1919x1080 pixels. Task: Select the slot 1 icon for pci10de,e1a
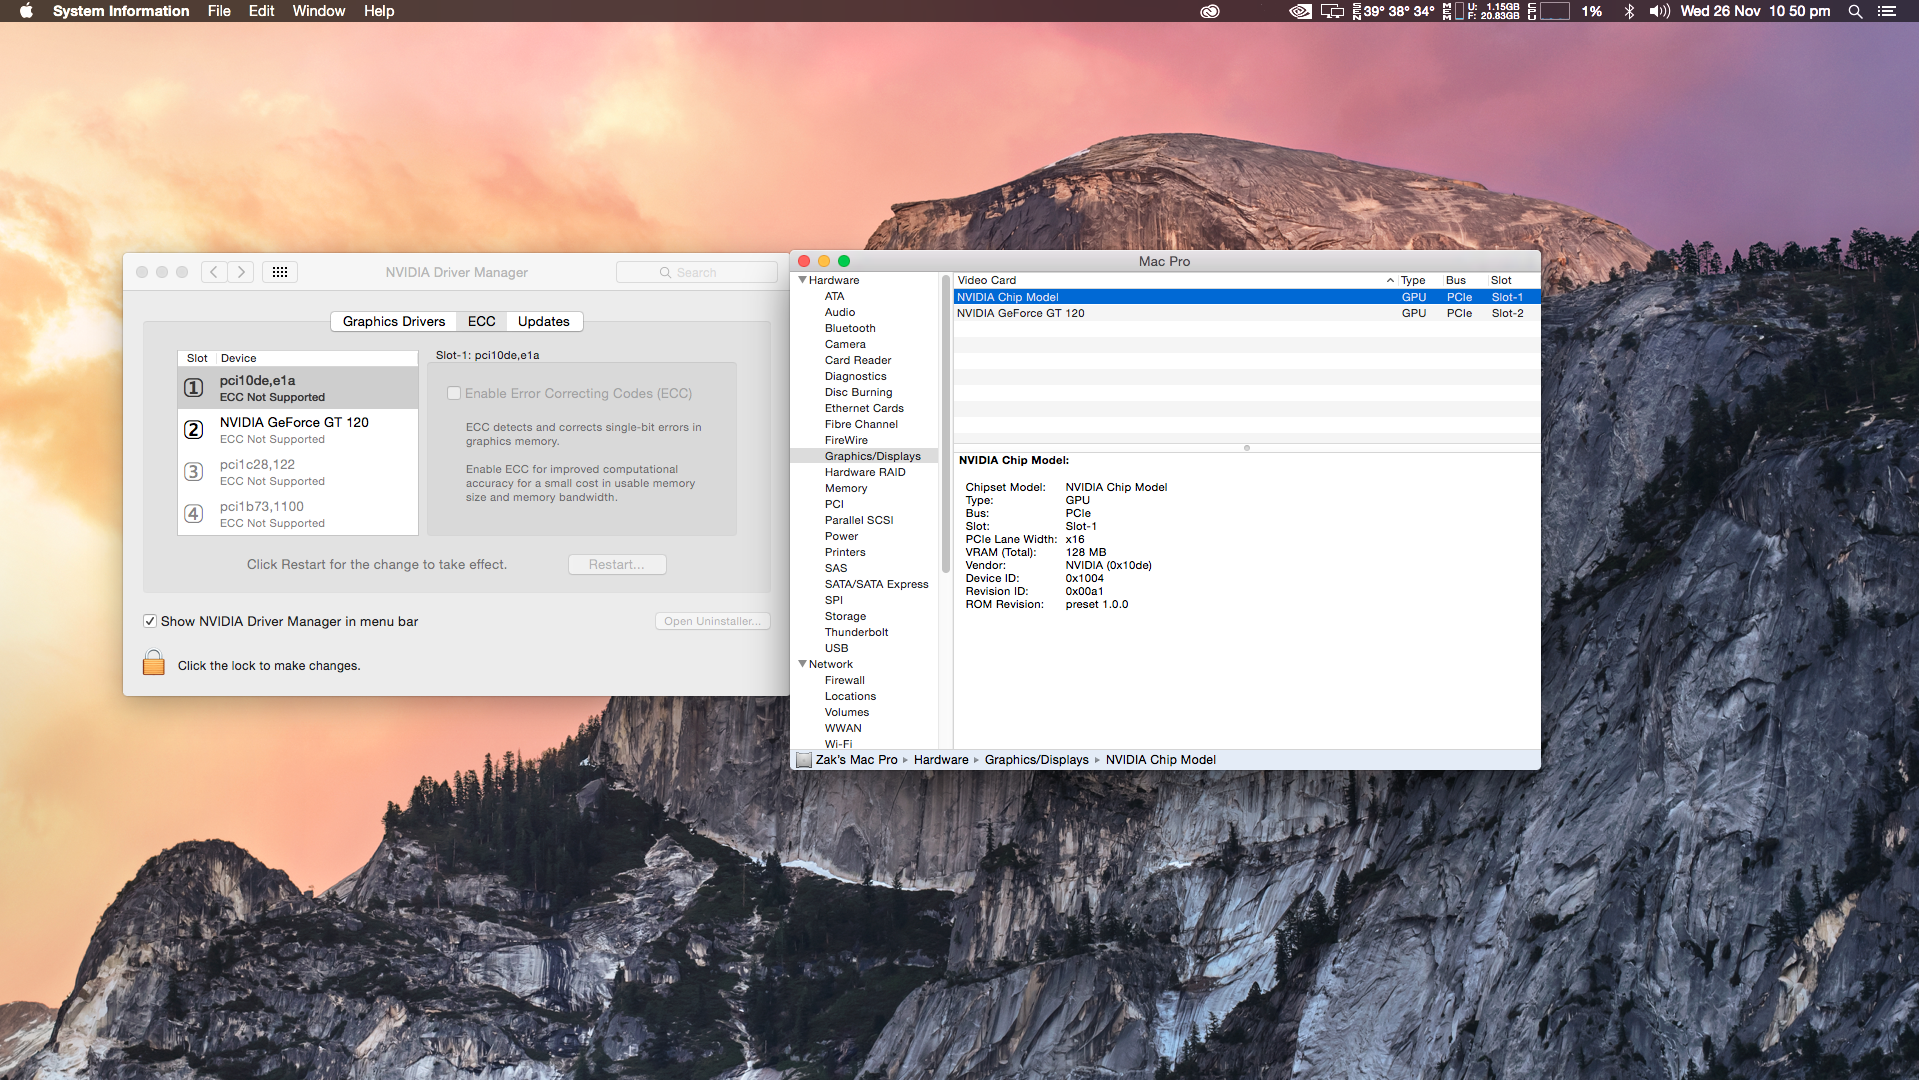[x=194, y=388]
